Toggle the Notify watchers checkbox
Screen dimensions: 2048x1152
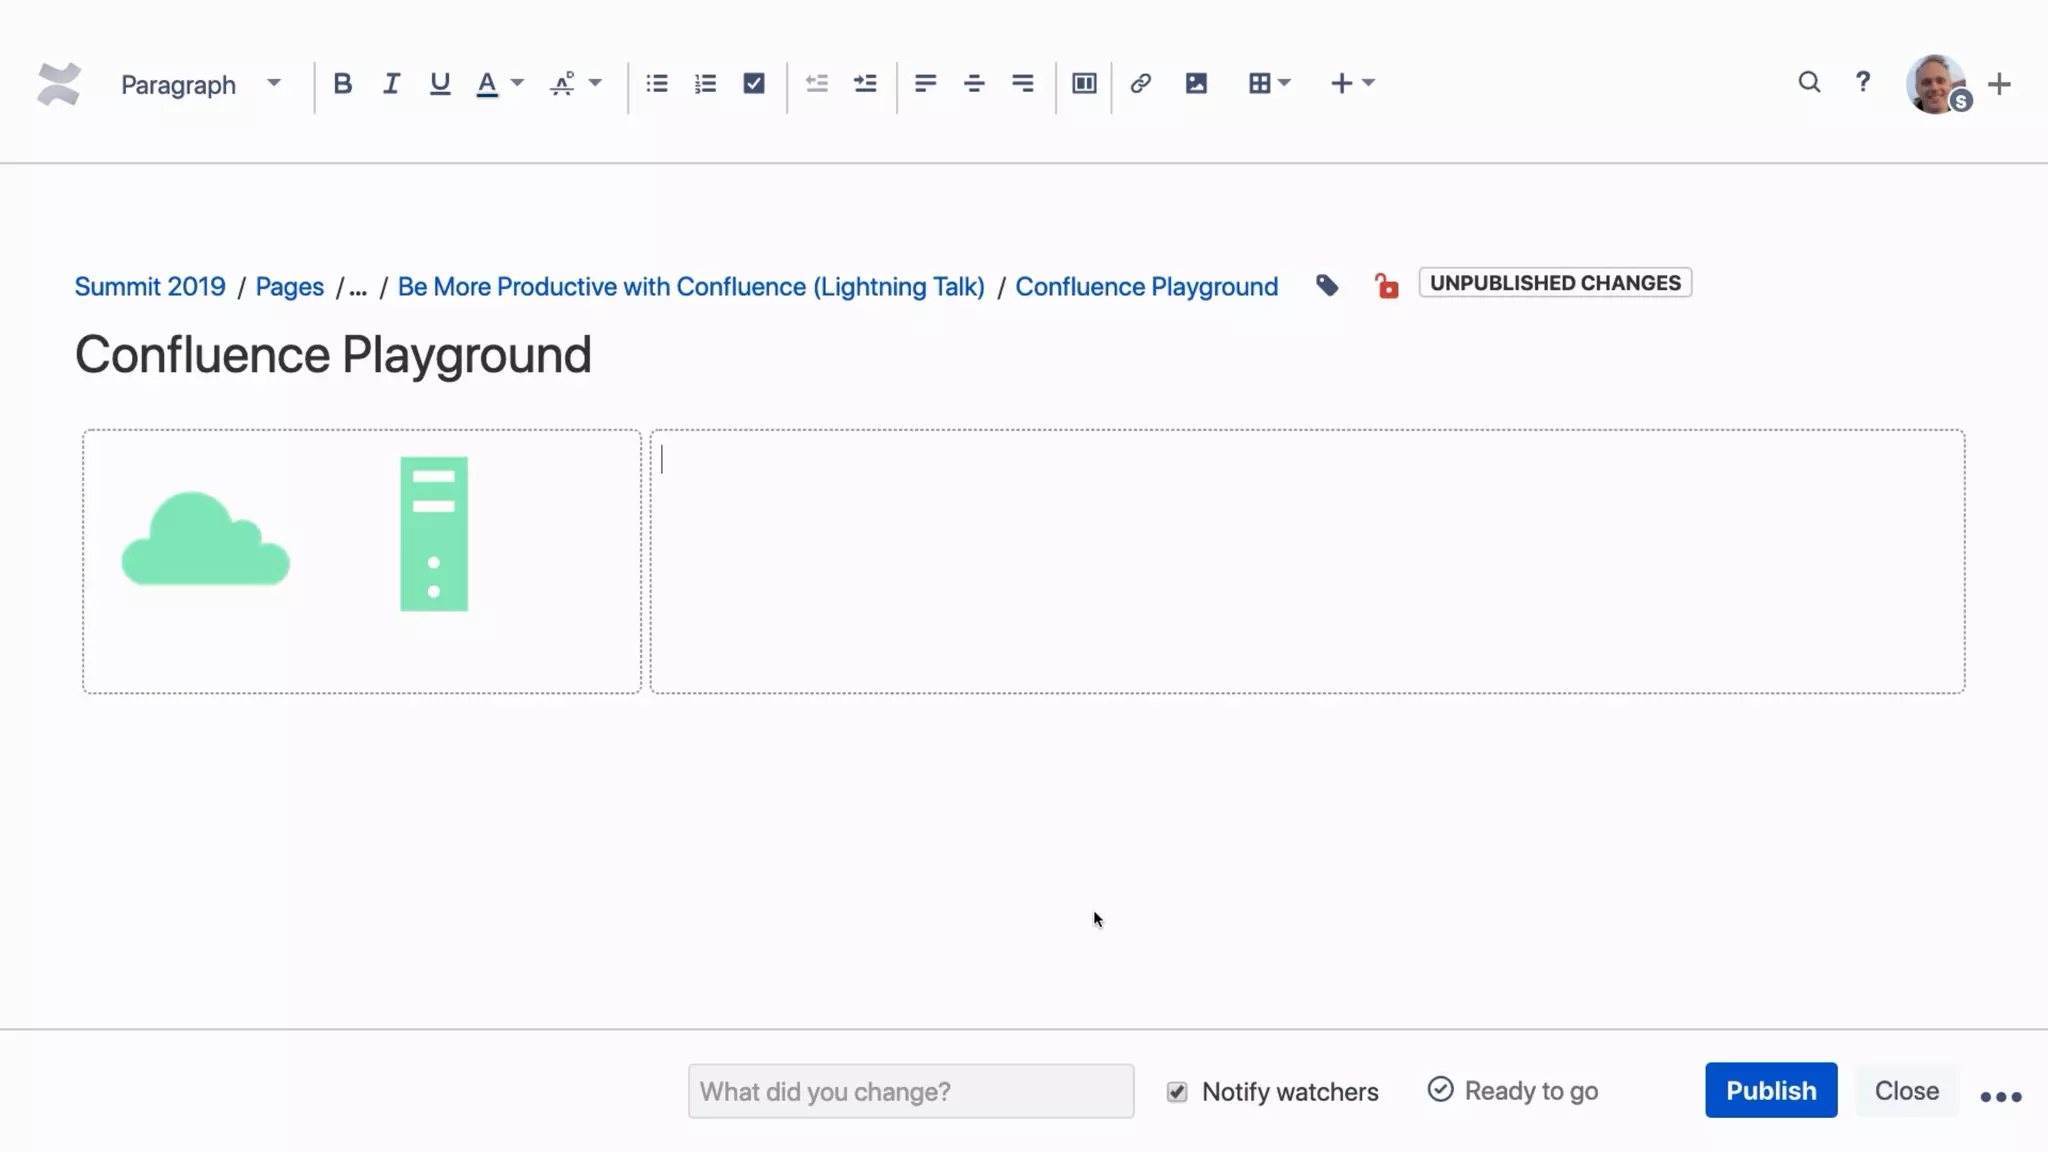coord(1177,1091)
